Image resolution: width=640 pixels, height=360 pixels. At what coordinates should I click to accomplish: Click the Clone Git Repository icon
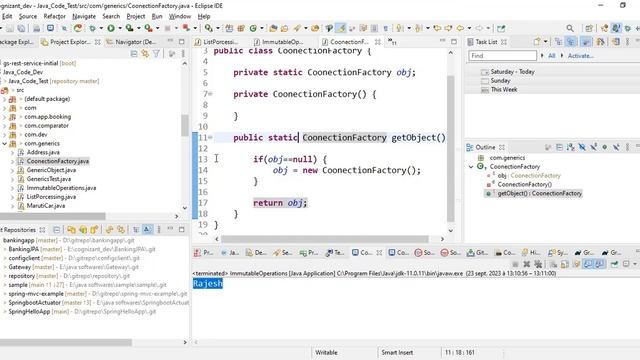click(83, 230)
